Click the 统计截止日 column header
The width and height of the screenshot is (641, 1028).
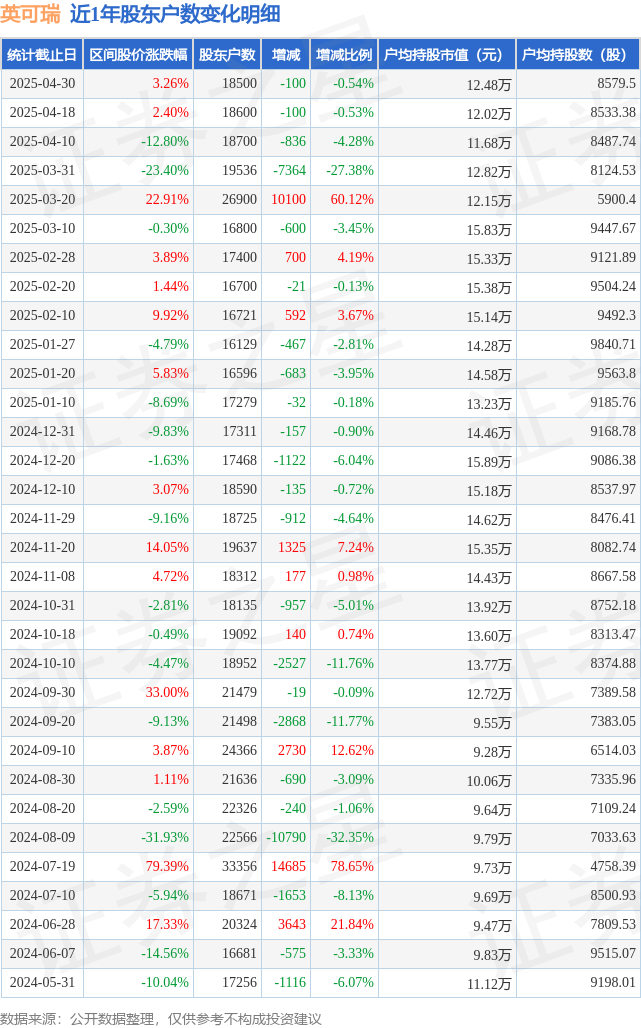tap(42, 54)
